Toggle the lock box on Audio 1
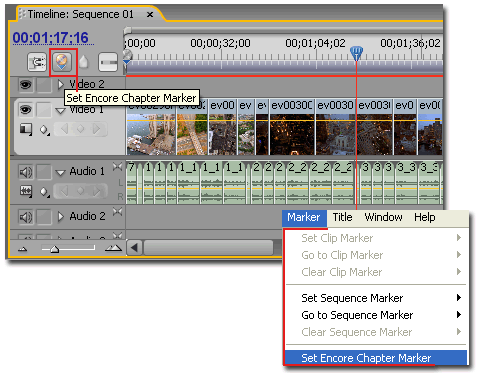The height and width of the screenshot is (373, 479). (44, 172)
